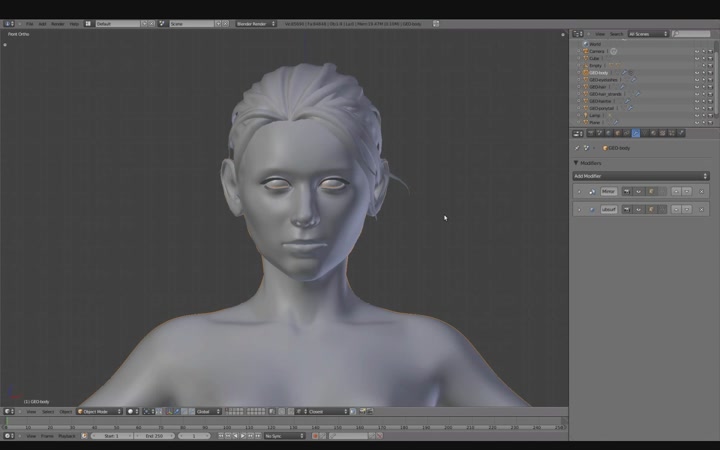Screen dimensions: 720x450
Task: Open the Particles properties tab
Action: [672, 133]
